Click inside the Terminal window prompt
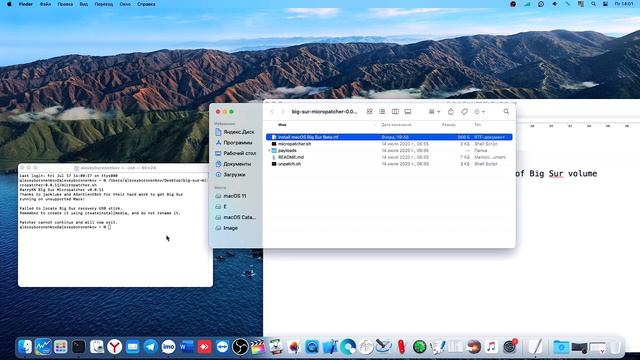This screenshot has height=360, width=640. click(x=109, y=227)
